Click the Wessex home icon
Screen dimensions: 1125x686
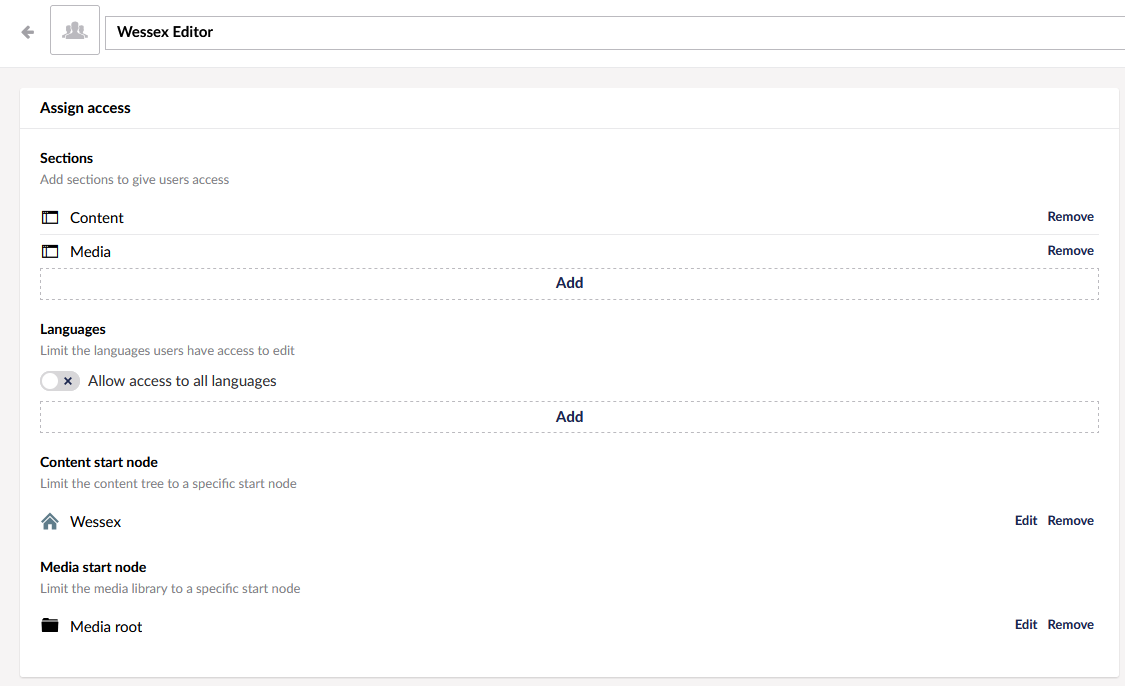pyautogui.click(x=50, y=521)
